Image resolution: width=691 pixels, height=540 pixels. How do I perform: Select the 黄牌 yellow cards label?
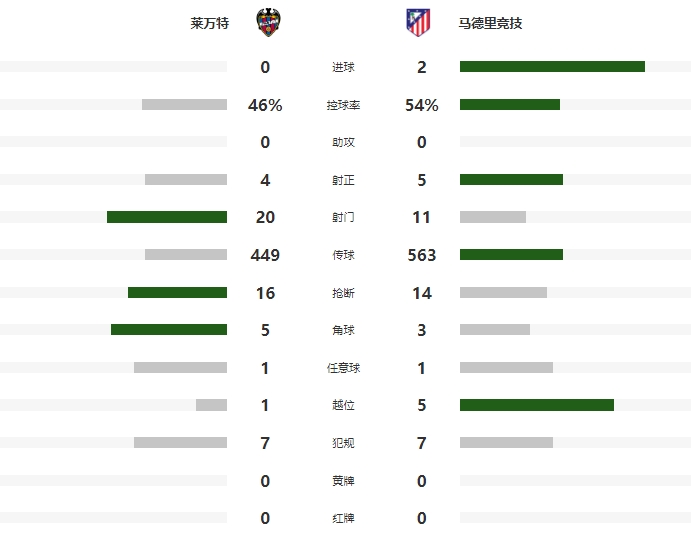343,480
